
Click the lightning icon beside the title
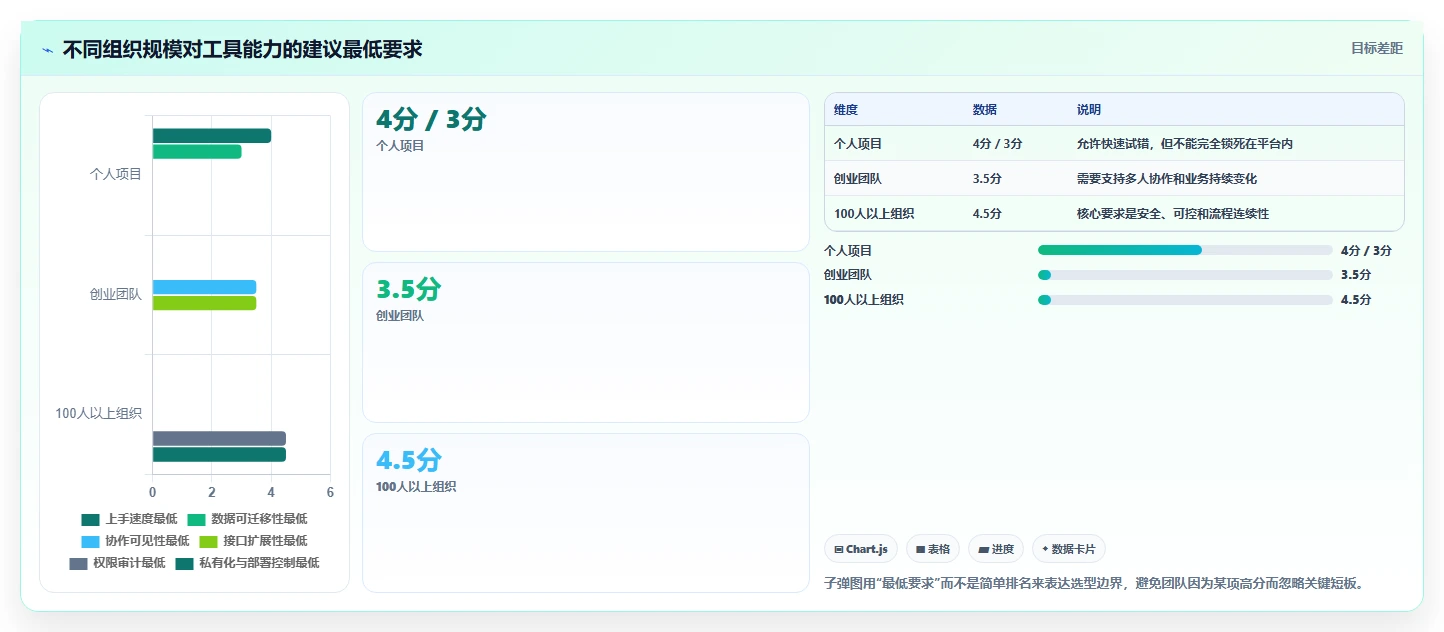pos(48,49)
